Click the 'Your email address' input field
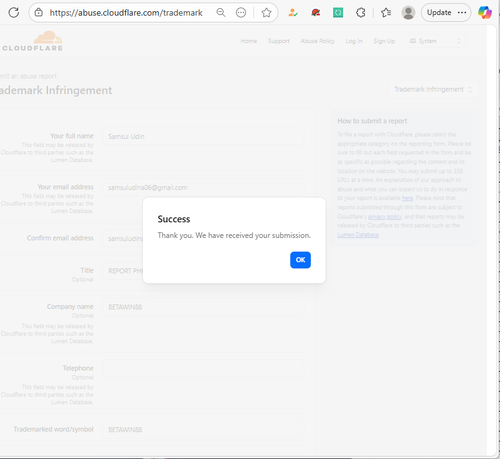 point(203,187)
